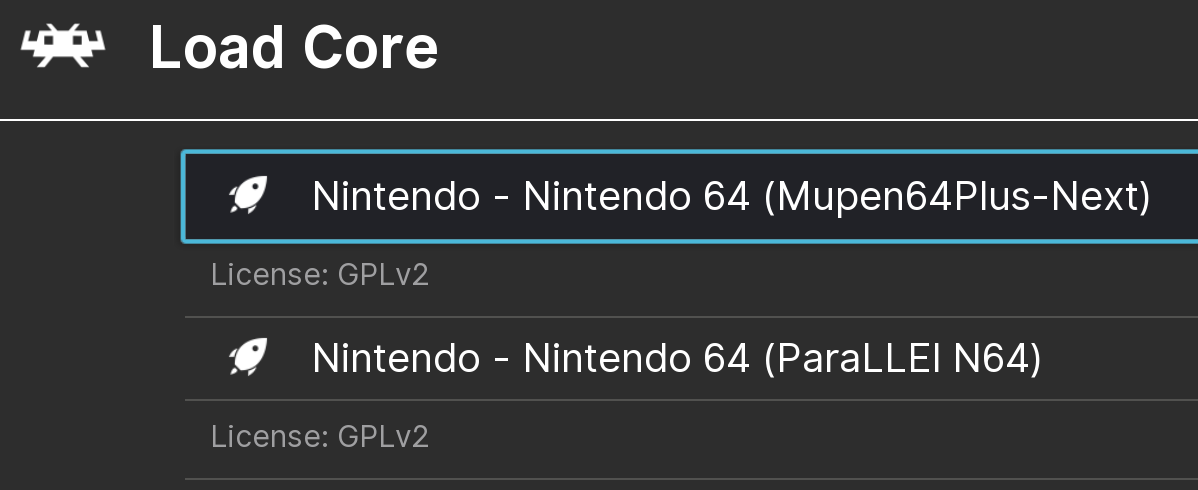Open the first Nintendo 64 list item

(x=691, y=196)
